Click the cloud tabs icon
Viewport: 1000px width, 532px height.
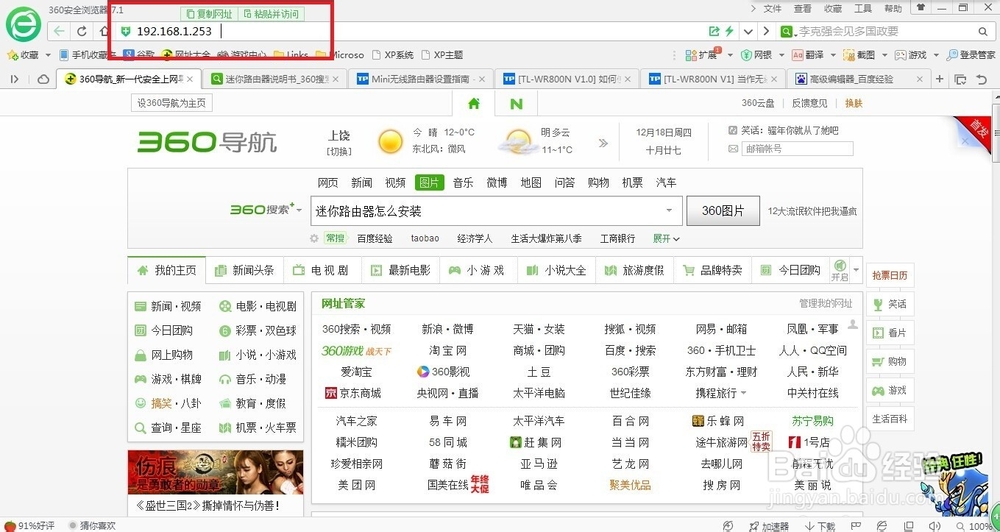(43, 79)
